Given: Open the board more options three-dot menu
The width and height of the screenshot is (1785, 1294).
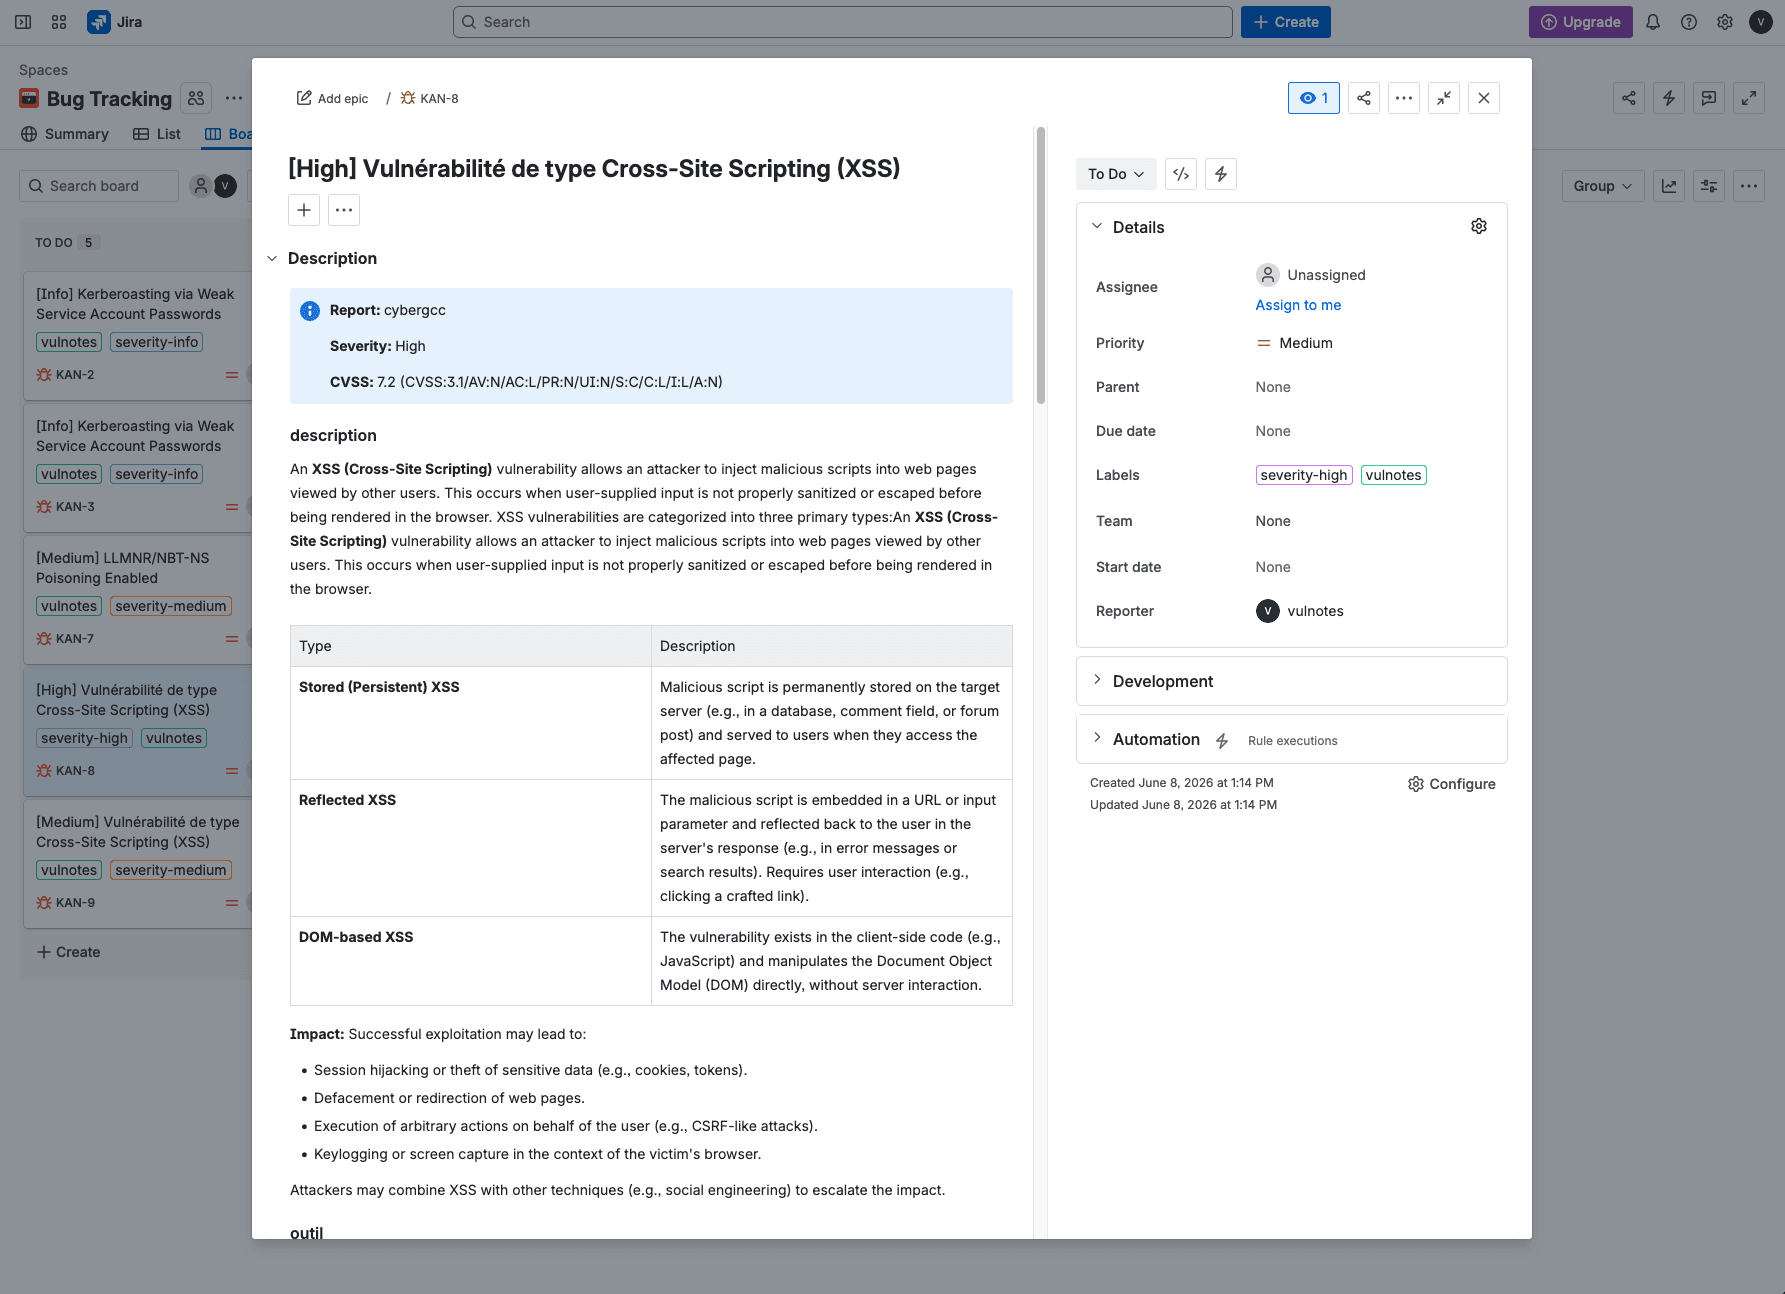Looking at the screenshot, I should click(x=1749, y=186).
